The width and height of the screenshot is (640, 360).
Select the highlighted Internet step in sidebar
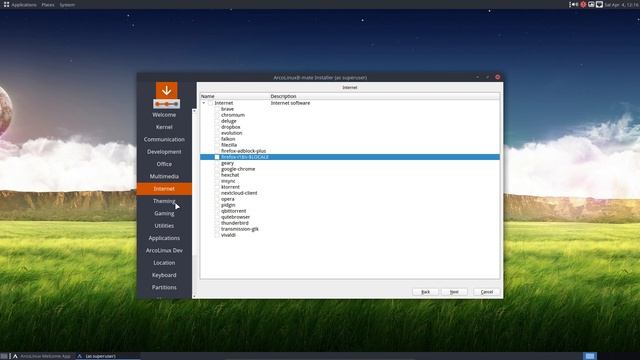[164, 189]
